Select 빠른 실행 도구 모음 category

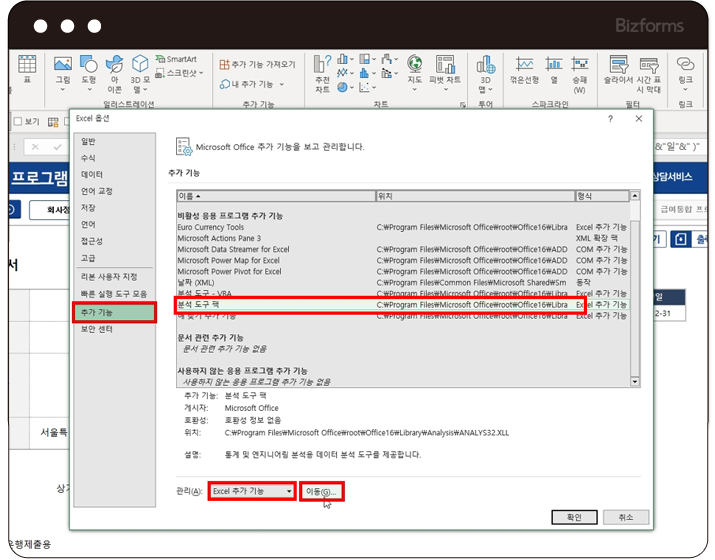pyautogui.click(x=114, y=294)
